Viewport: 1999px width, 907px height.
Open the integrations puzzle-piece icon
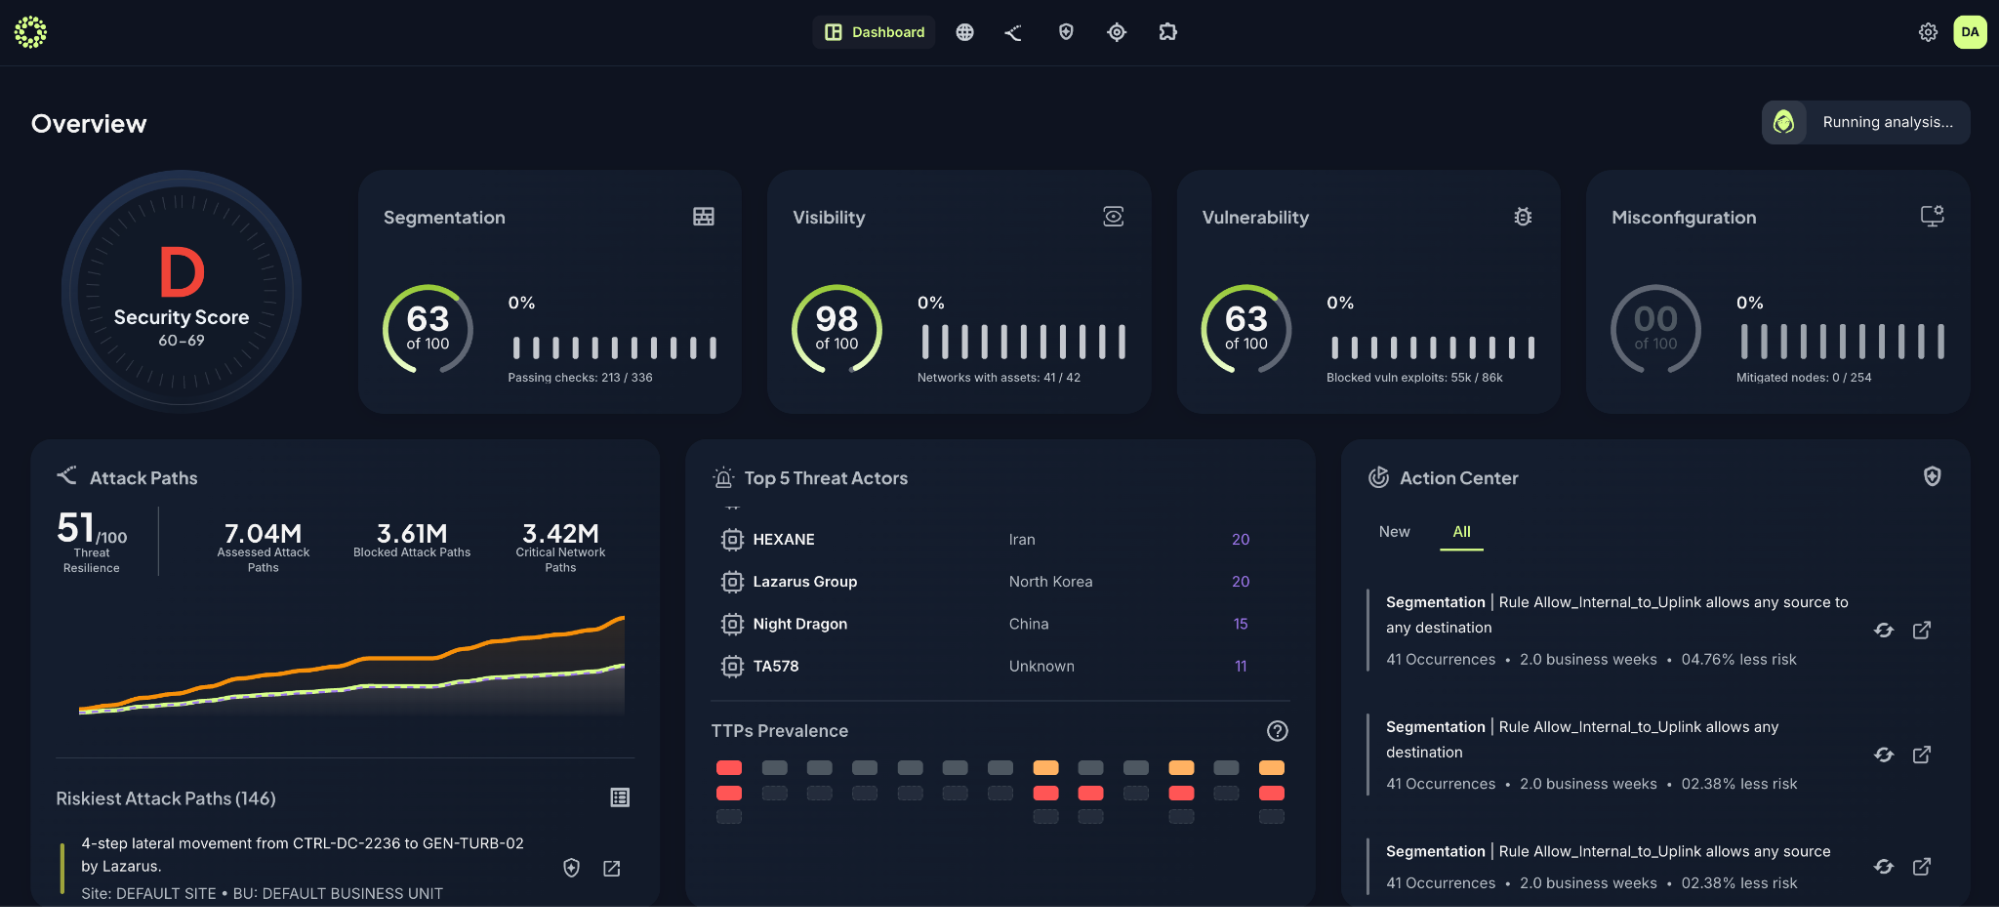1167,32
